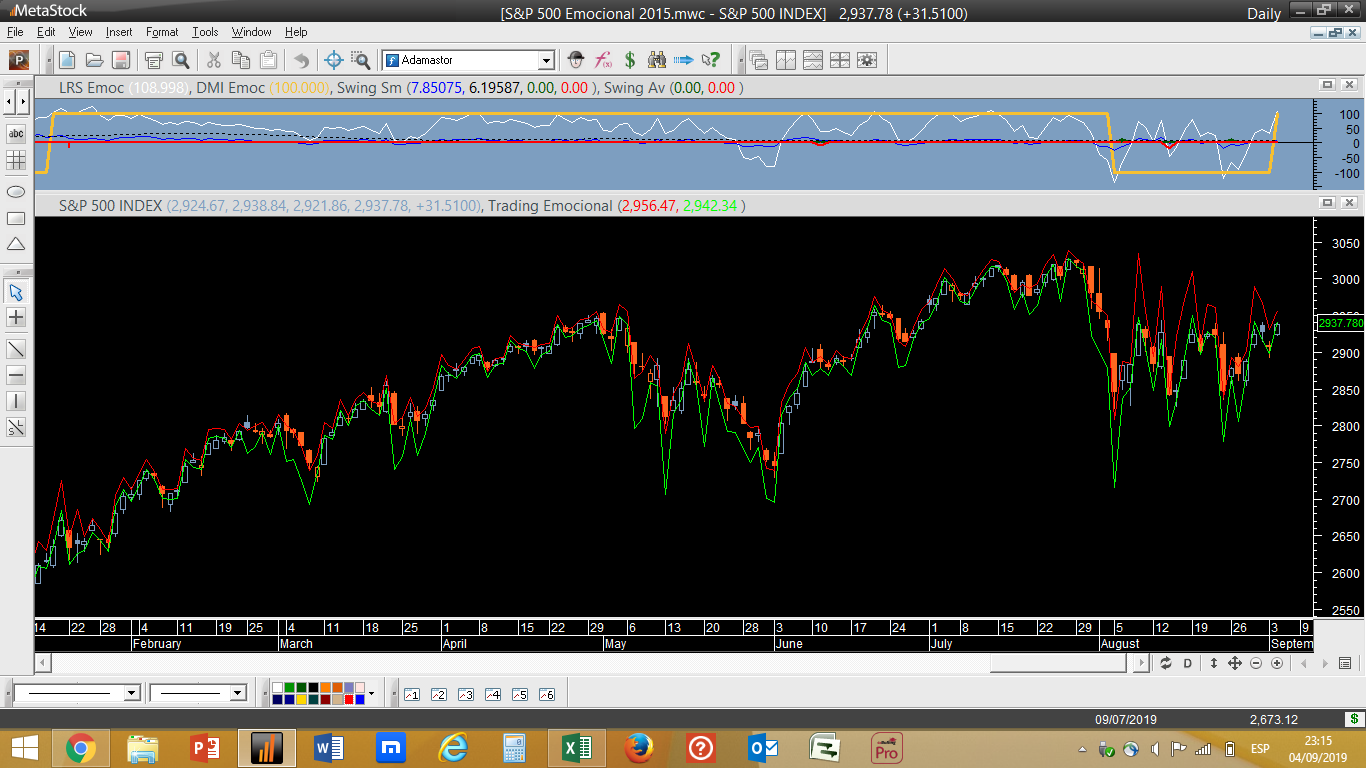This screenshot has height=768, width=1366.
Task: Apply chart template button 3
Action: pos(465,694)
